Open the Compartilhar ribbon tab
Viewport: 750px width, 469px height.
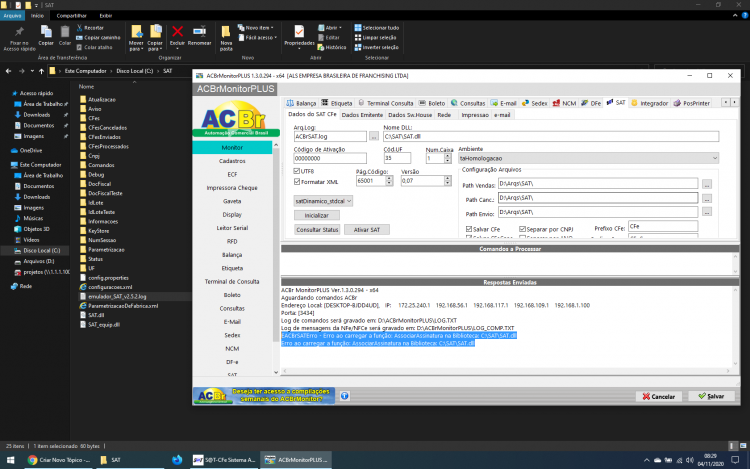tap(71, 16)
